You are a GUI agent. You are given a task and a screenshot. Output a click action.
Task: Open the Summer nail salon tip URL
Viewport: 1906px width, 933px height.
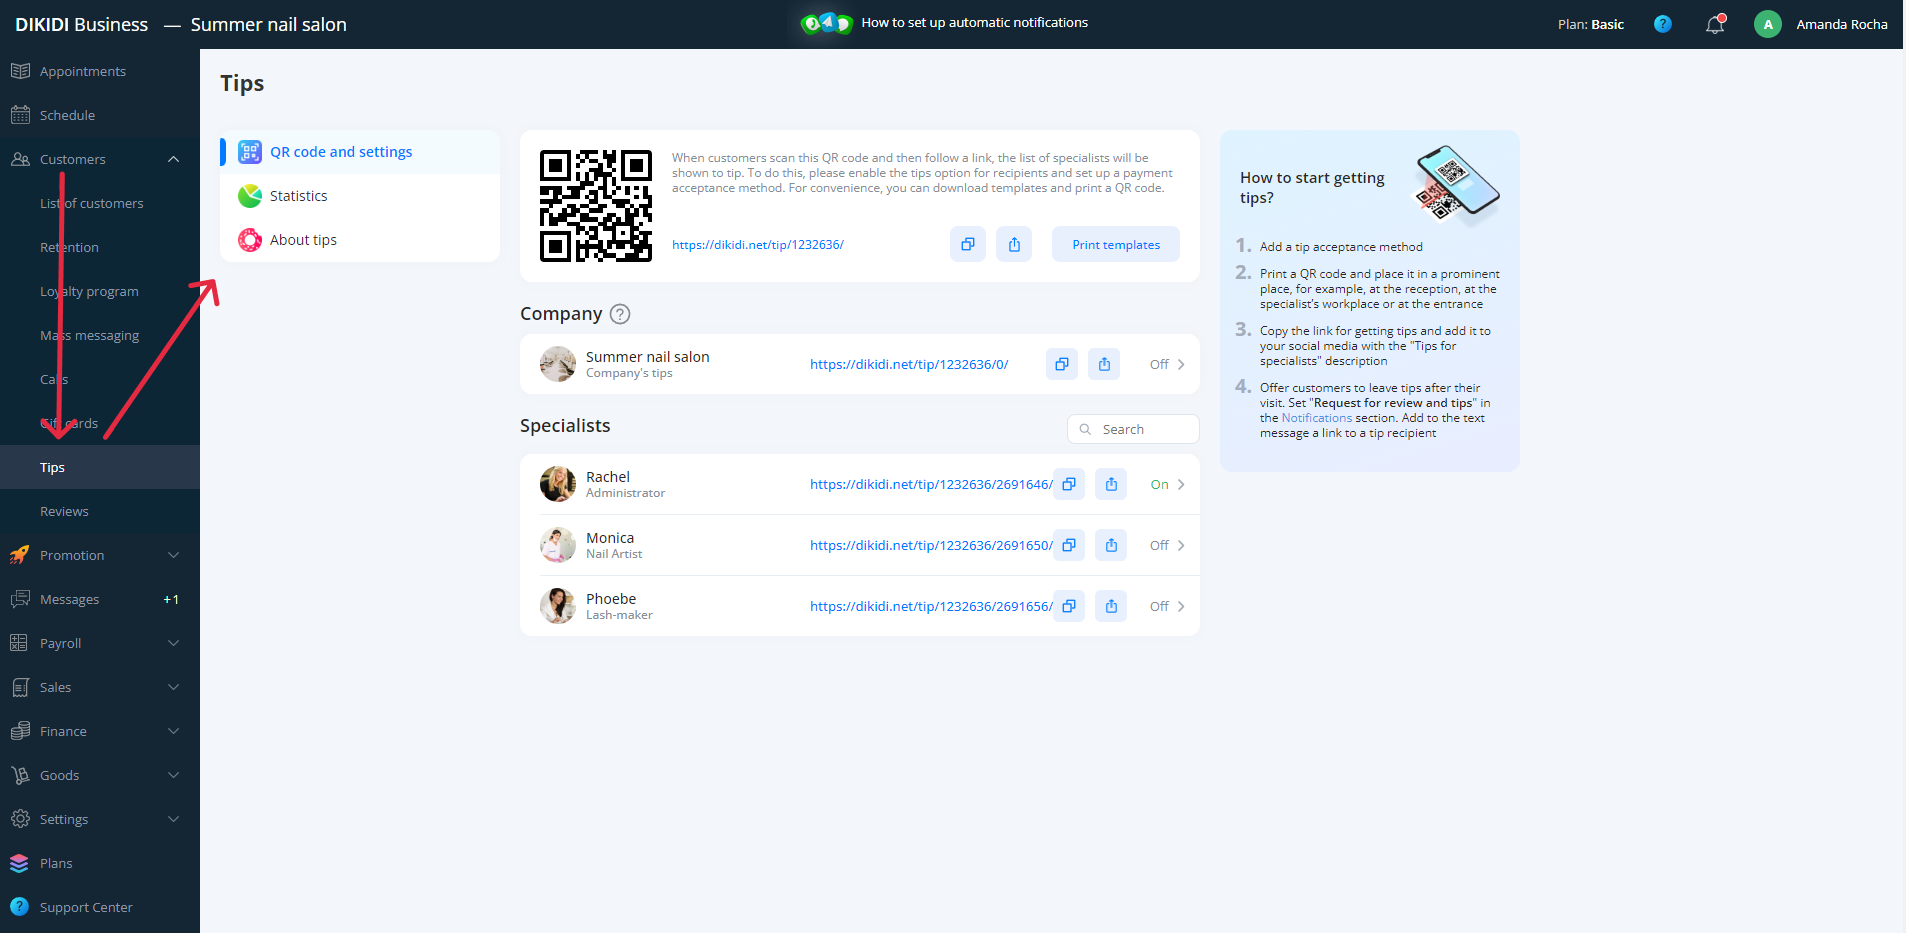click(909, 364)
